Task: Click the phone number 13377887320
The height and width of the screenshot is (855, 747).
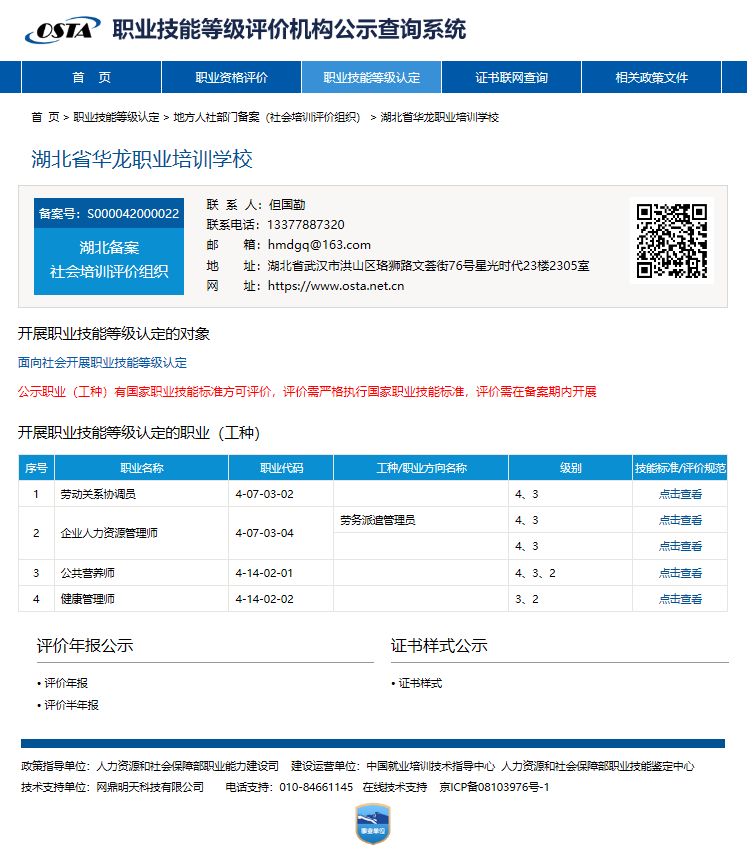Action: pyautogui.click(x=306, y=225)
